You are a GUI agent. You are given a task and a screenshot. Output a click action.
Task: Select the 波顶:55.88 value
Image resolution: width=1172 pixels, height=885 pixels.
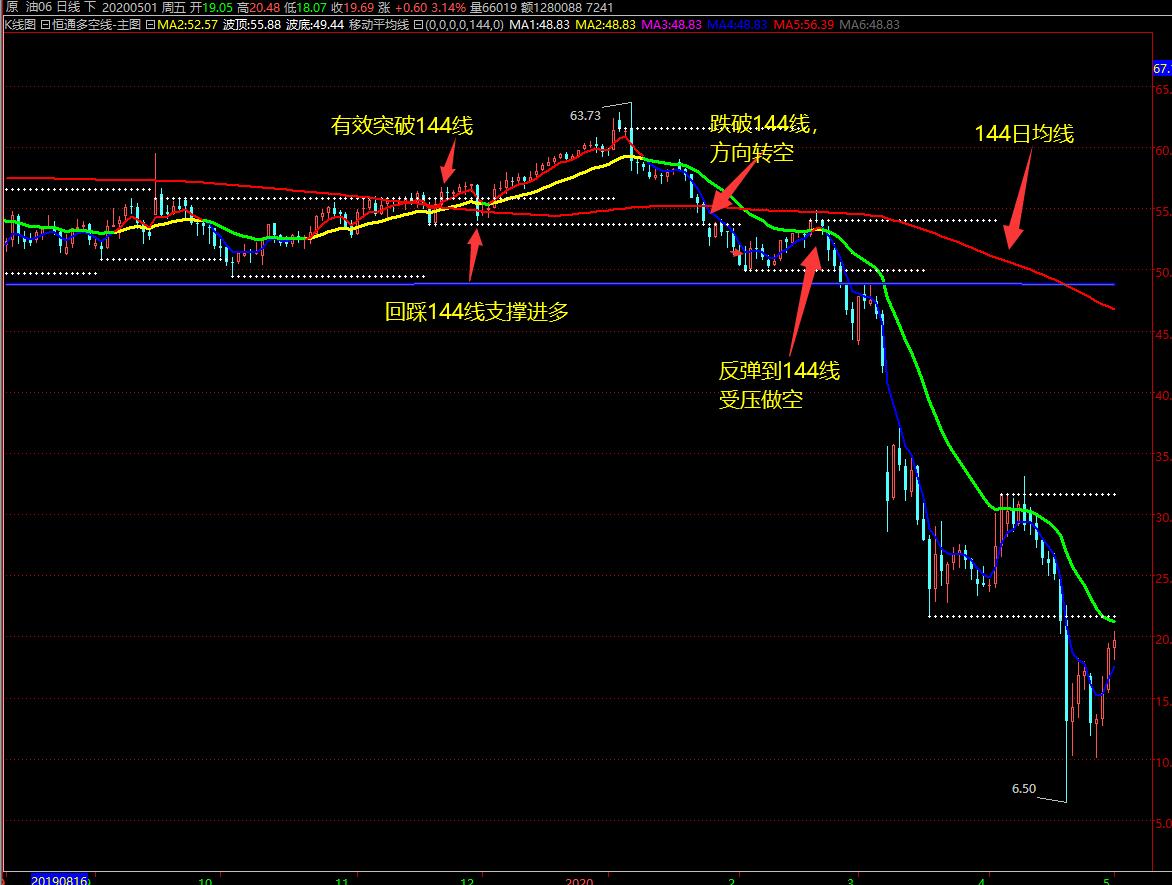pos(251,25)
